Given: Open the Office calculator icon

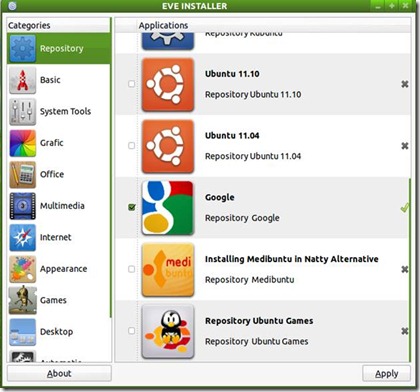Looking at the screenshot, I should [23, 175].
